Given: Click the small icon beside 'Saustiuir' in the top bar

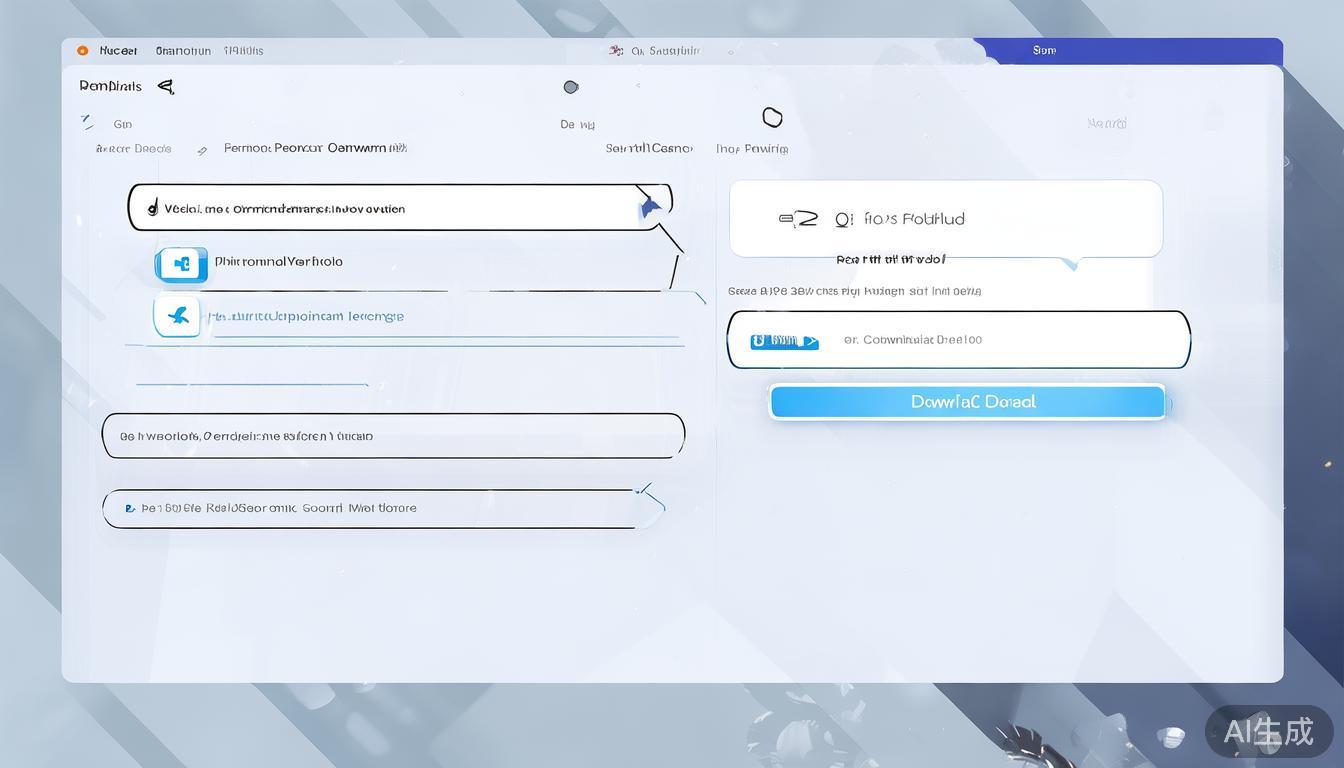Looking at the screenshot, I should 616,51.
